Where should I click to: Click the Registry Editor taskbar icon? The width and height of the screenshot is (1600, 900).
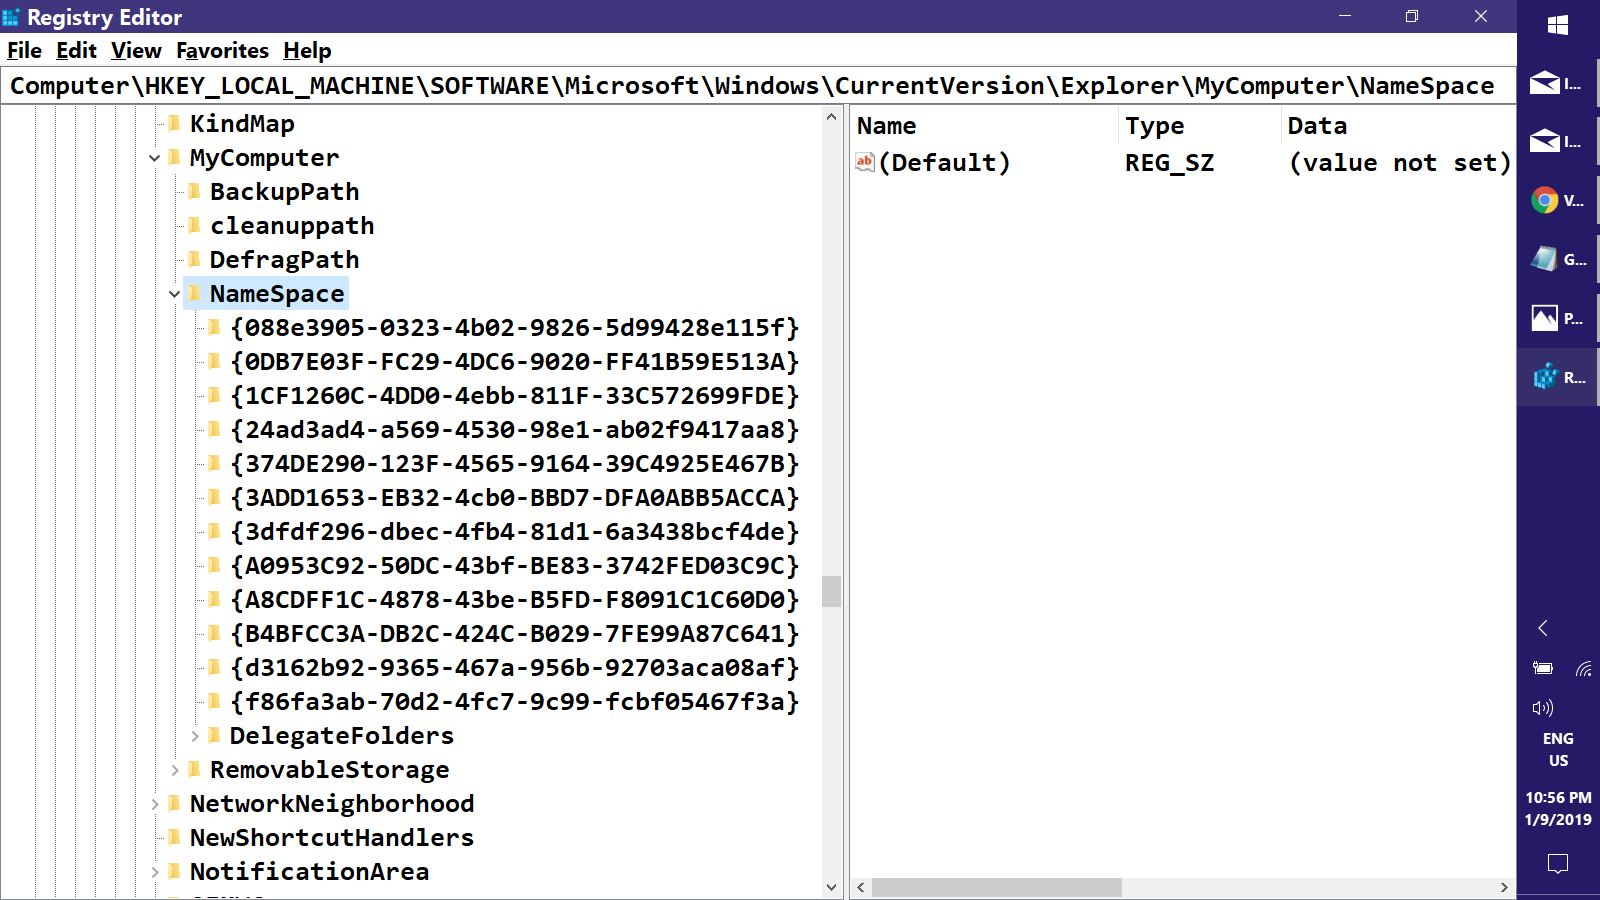[x=1558, y=377]
